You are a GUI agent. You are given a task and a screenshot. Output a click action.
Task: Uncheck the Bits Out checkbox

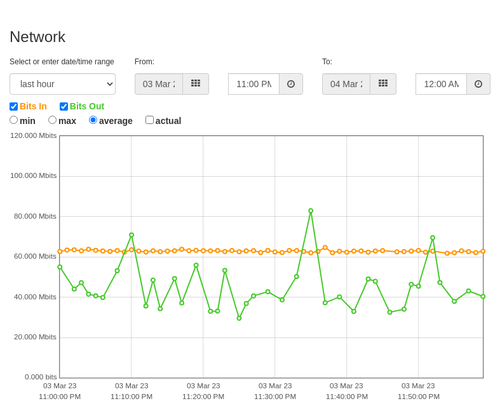[x=64, y=106]
